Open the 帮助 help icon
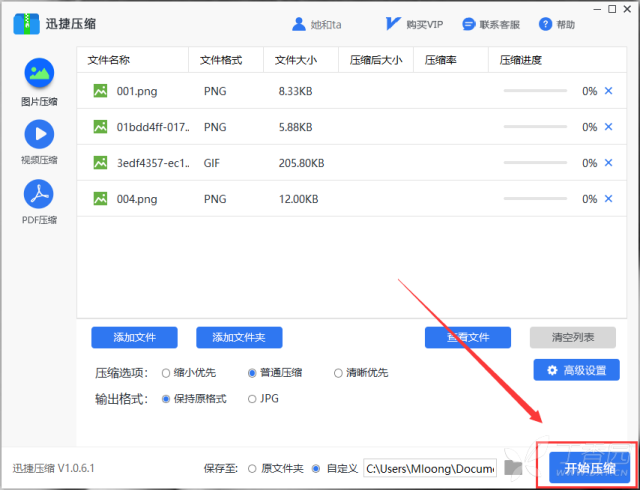 click(545, 24)
